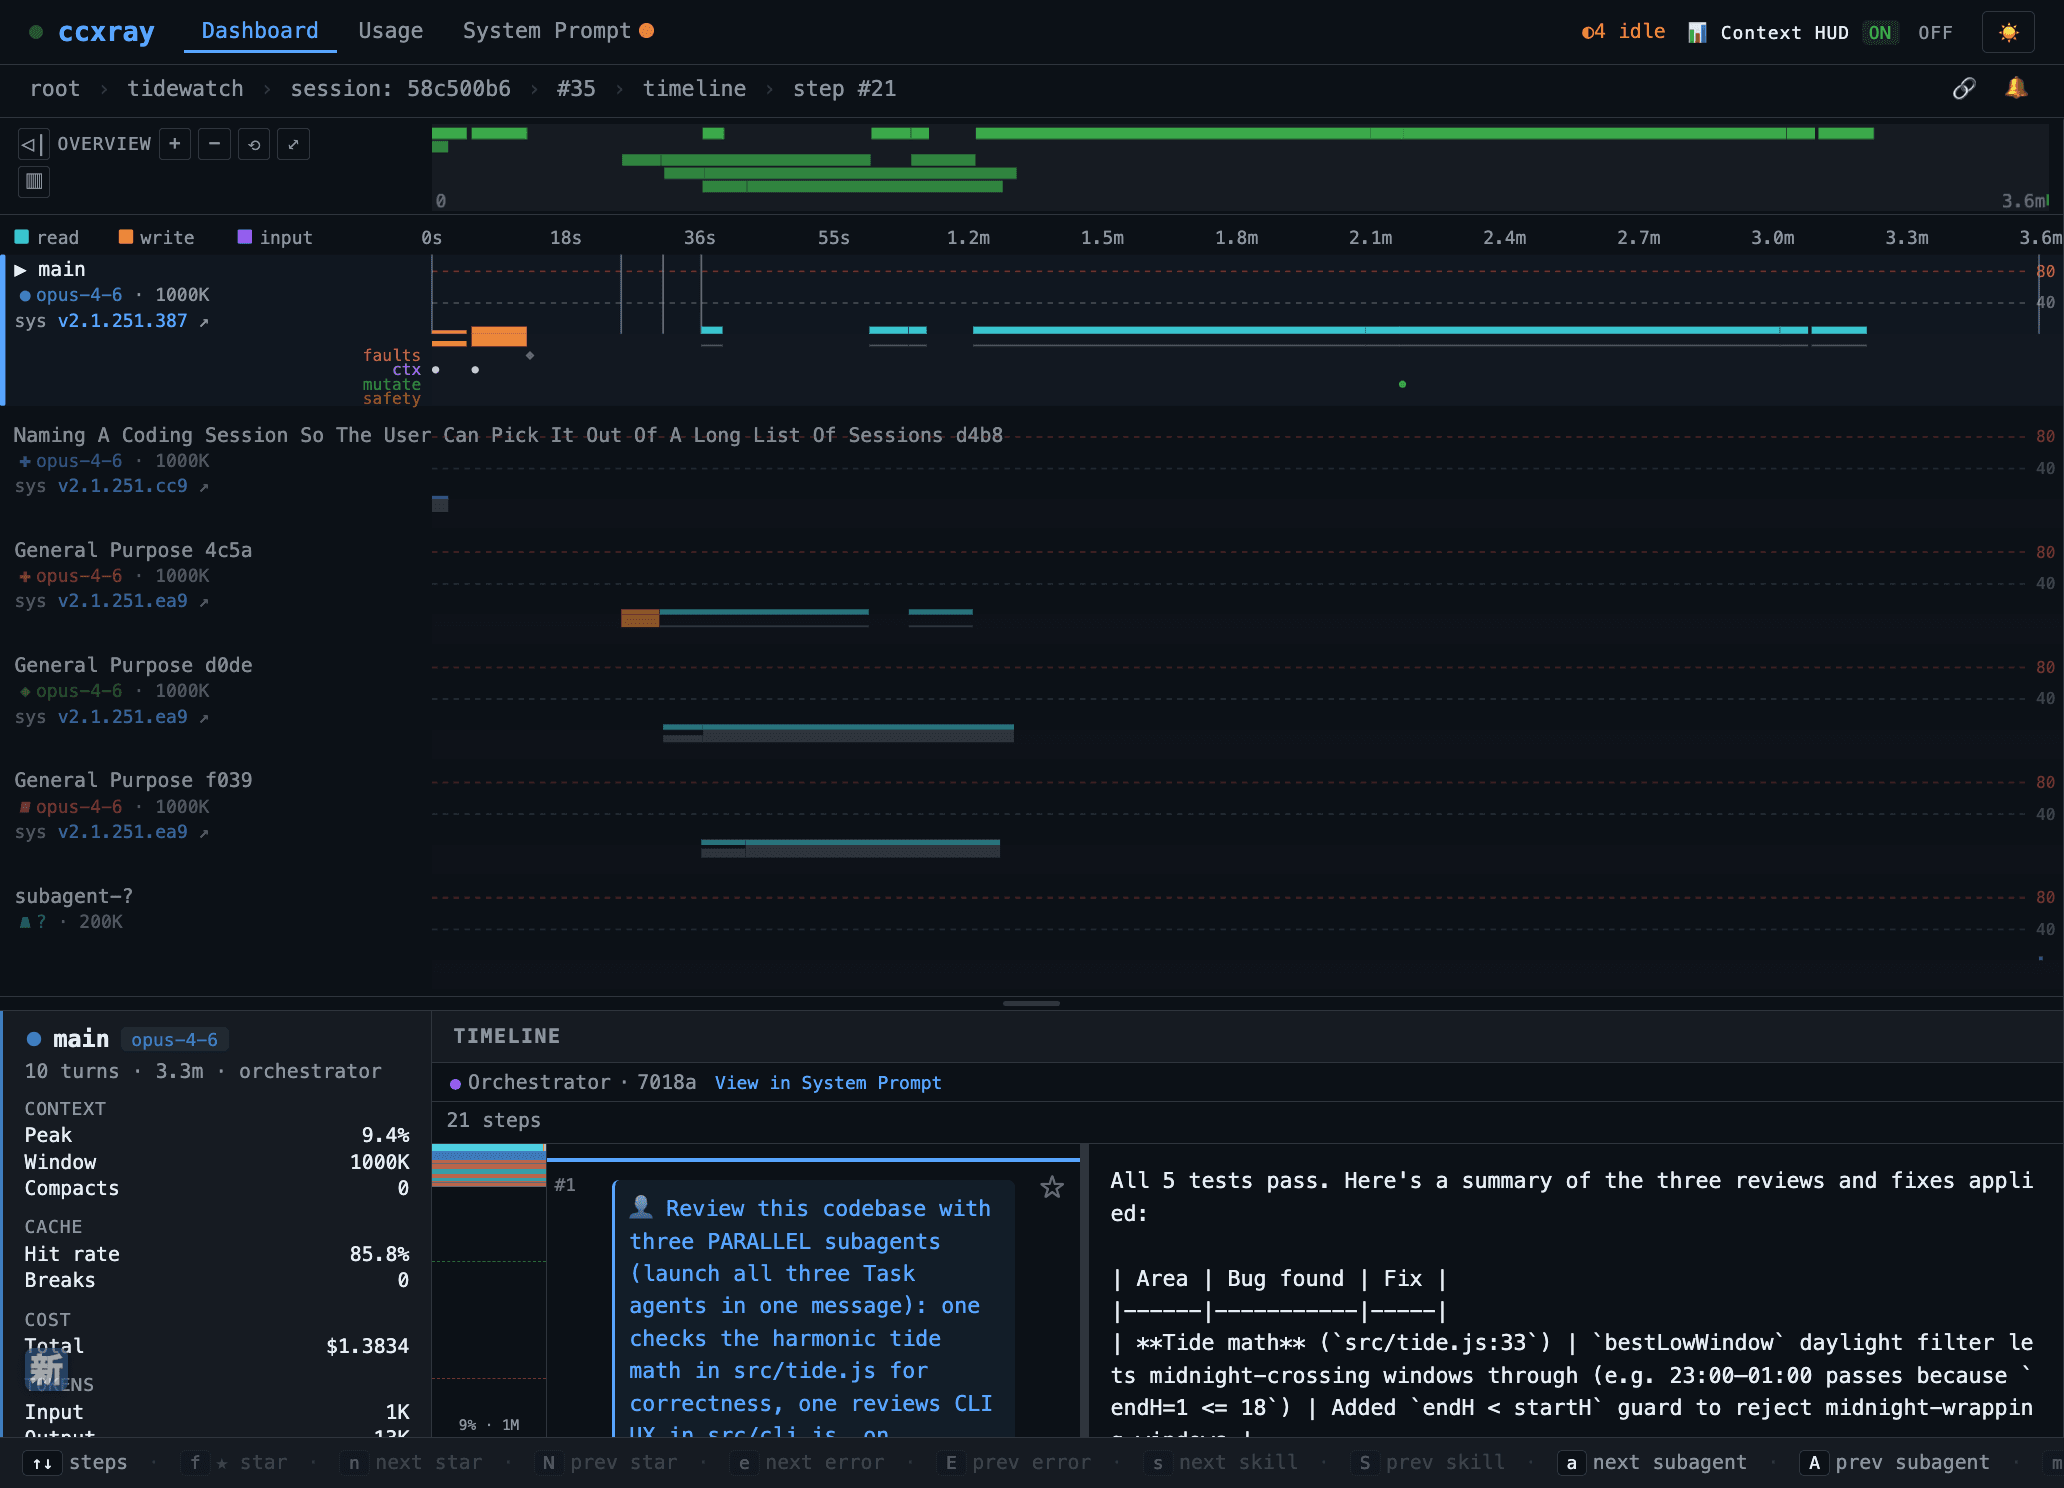Open the System Prompt tab

pyautogui.click(x=558, y=31)
